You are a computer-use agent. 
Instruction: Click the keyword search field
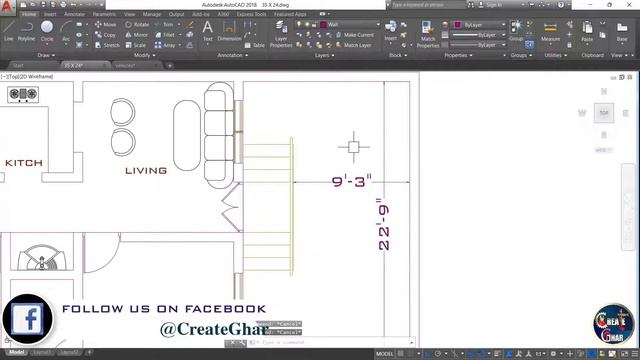429,5
